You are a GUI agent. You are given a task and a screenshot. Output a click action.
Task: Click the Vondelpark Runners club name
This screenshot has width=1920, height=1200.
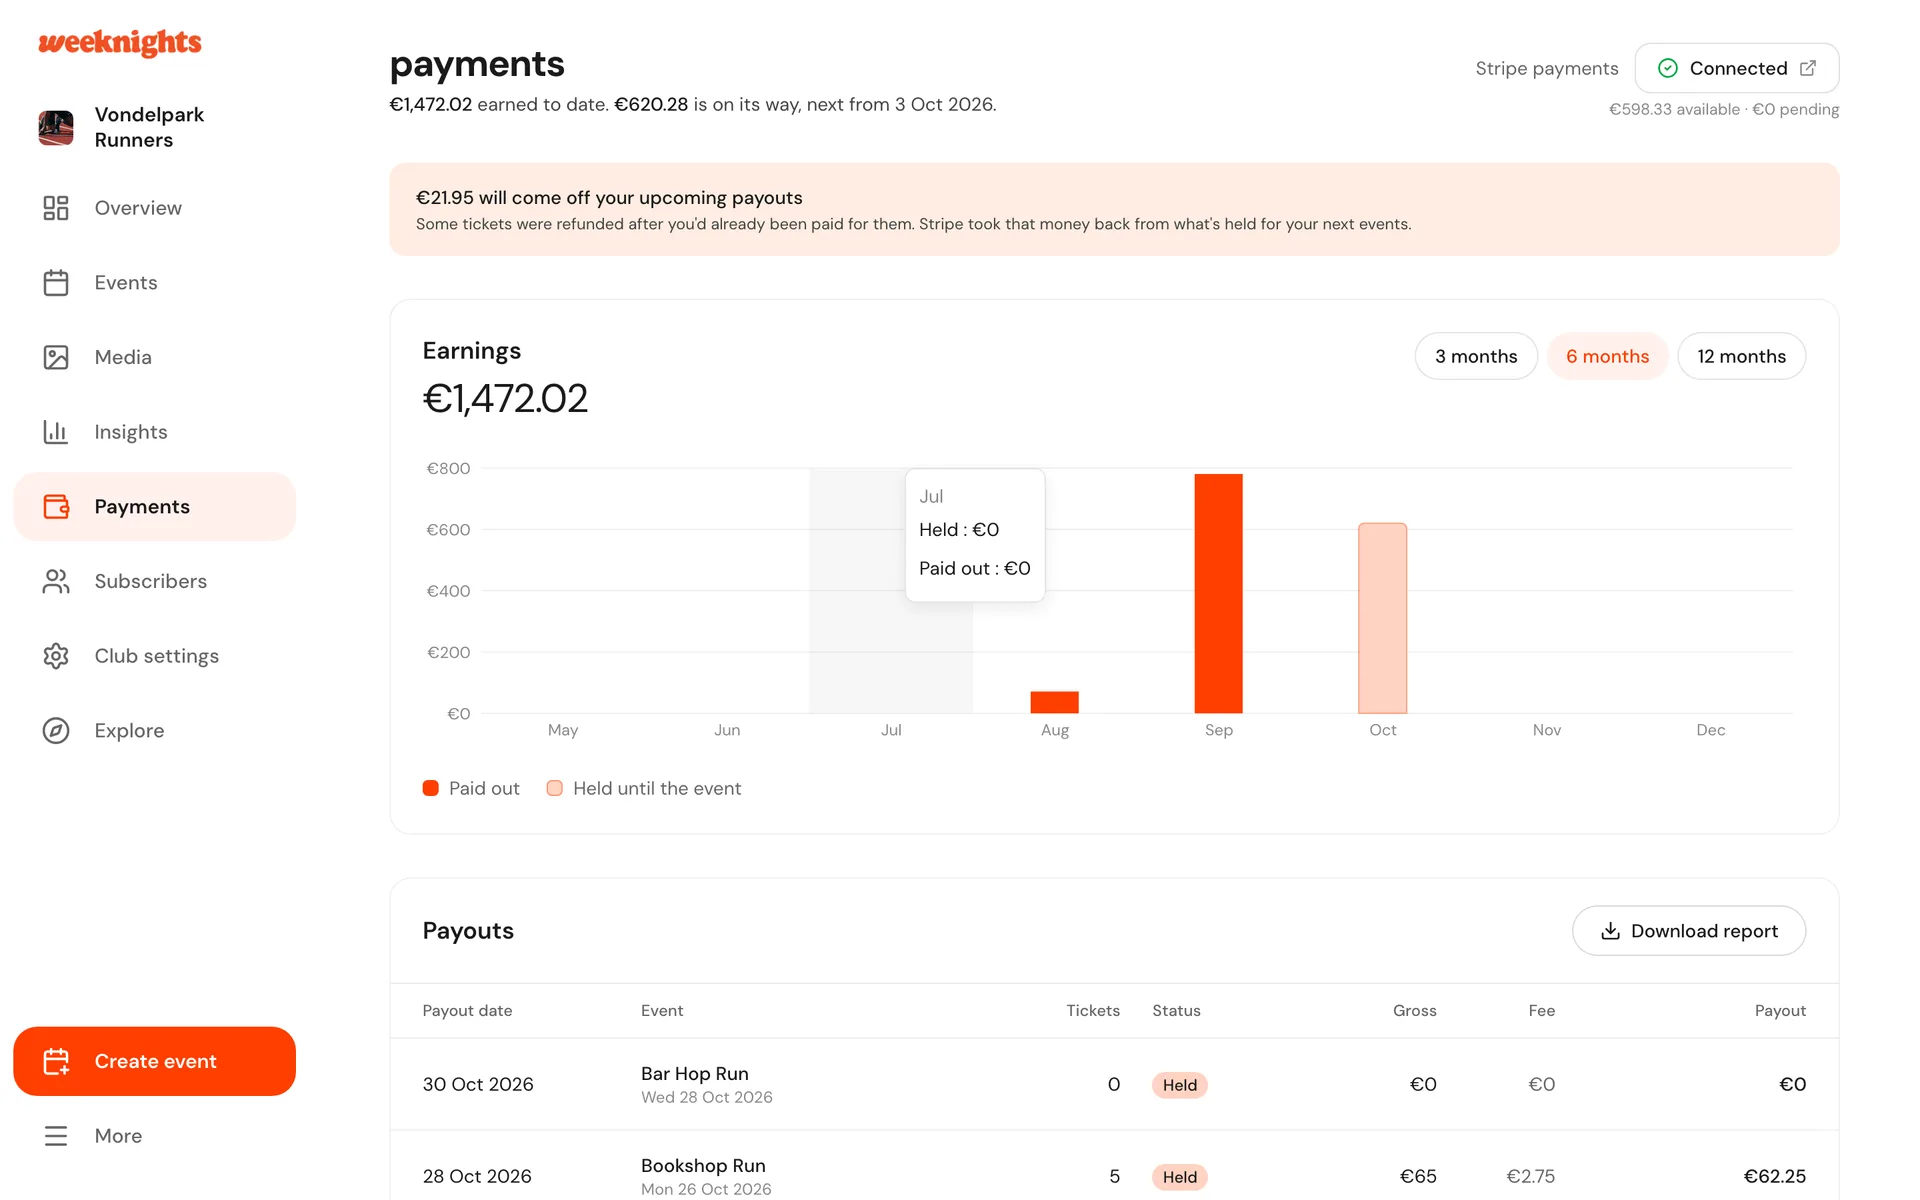click(149, 128)
